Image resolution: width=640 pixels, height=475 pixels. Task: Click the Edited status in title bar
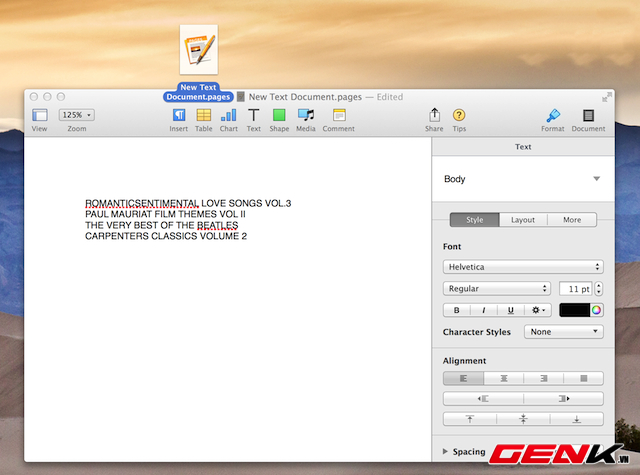click(390, 97)
